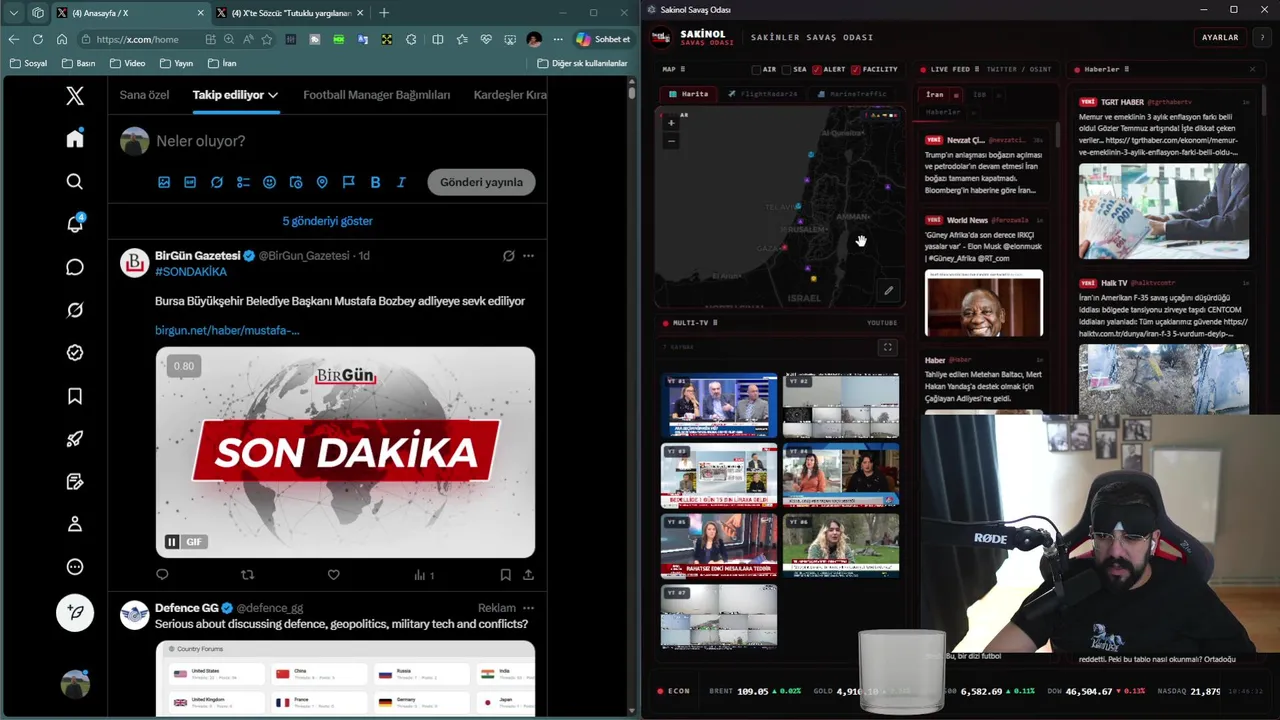Click the pencil edit icon on the map

pos(888,291)
